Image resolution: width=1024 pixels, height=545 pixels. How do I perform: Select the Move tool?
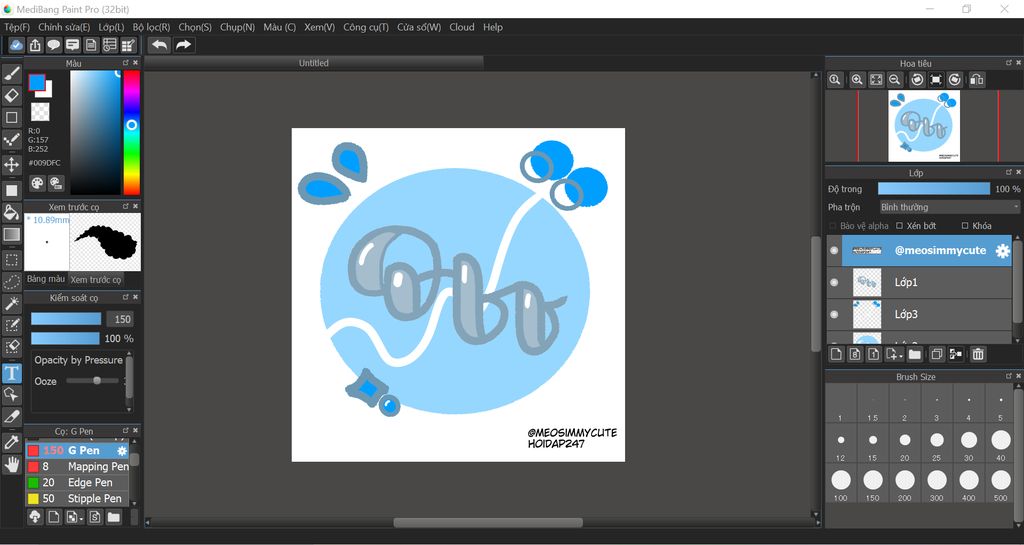[12, 164]
